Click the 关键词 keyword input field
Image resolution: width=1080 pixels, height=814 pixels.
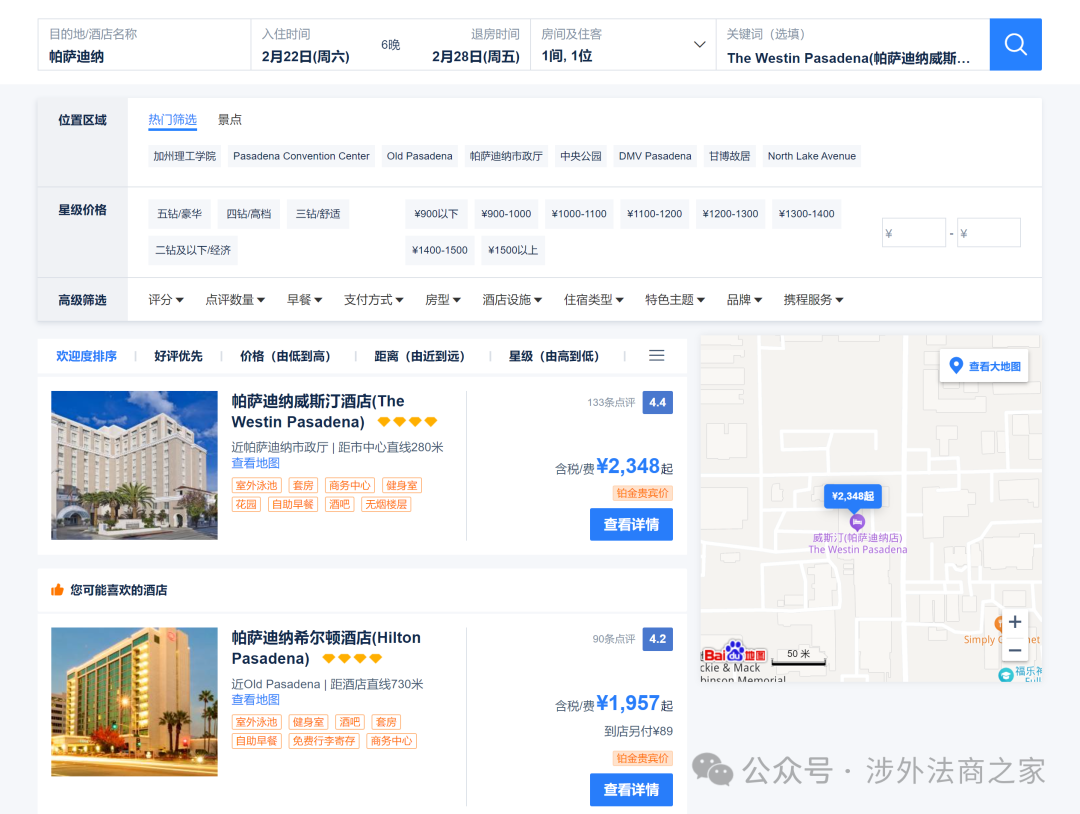point(853,45)
